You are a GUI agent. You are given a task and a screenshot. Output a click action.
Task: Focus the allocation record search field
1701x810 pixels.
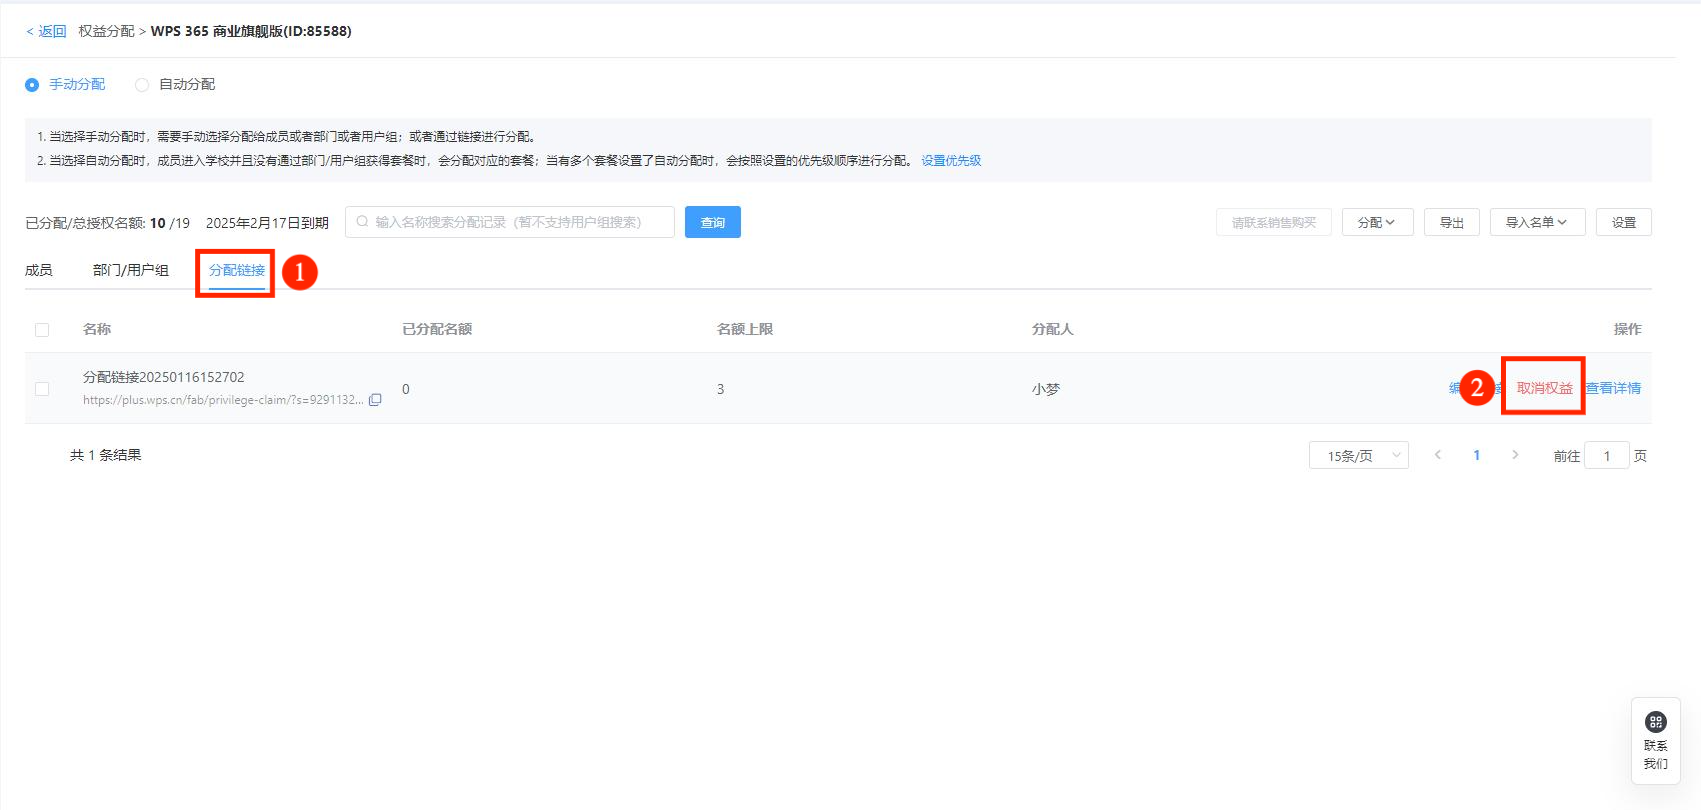510,222
